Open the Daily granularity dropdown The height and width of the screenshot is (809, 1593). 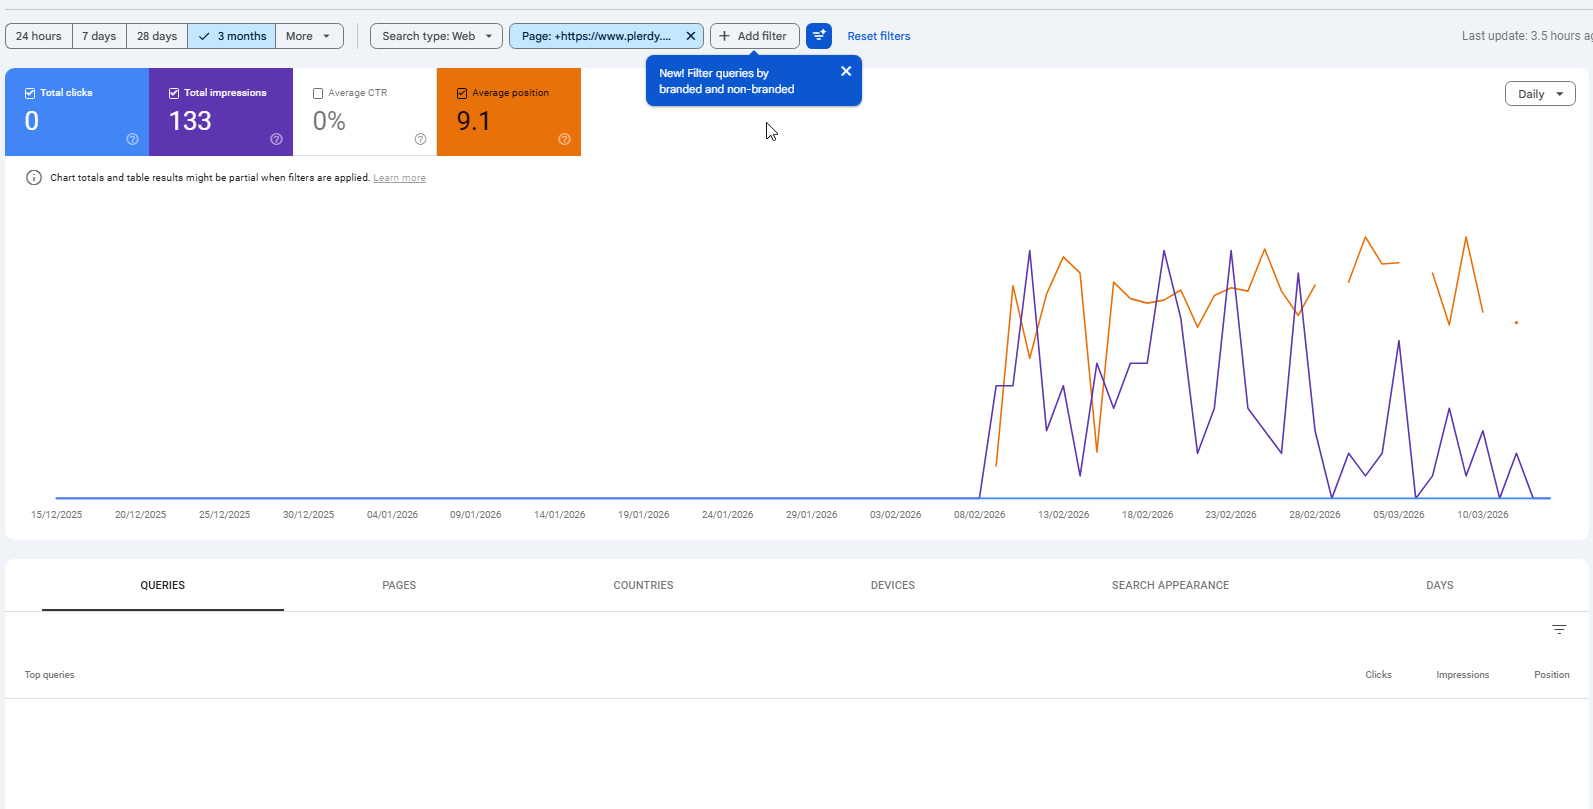(x=1539, y=94)
